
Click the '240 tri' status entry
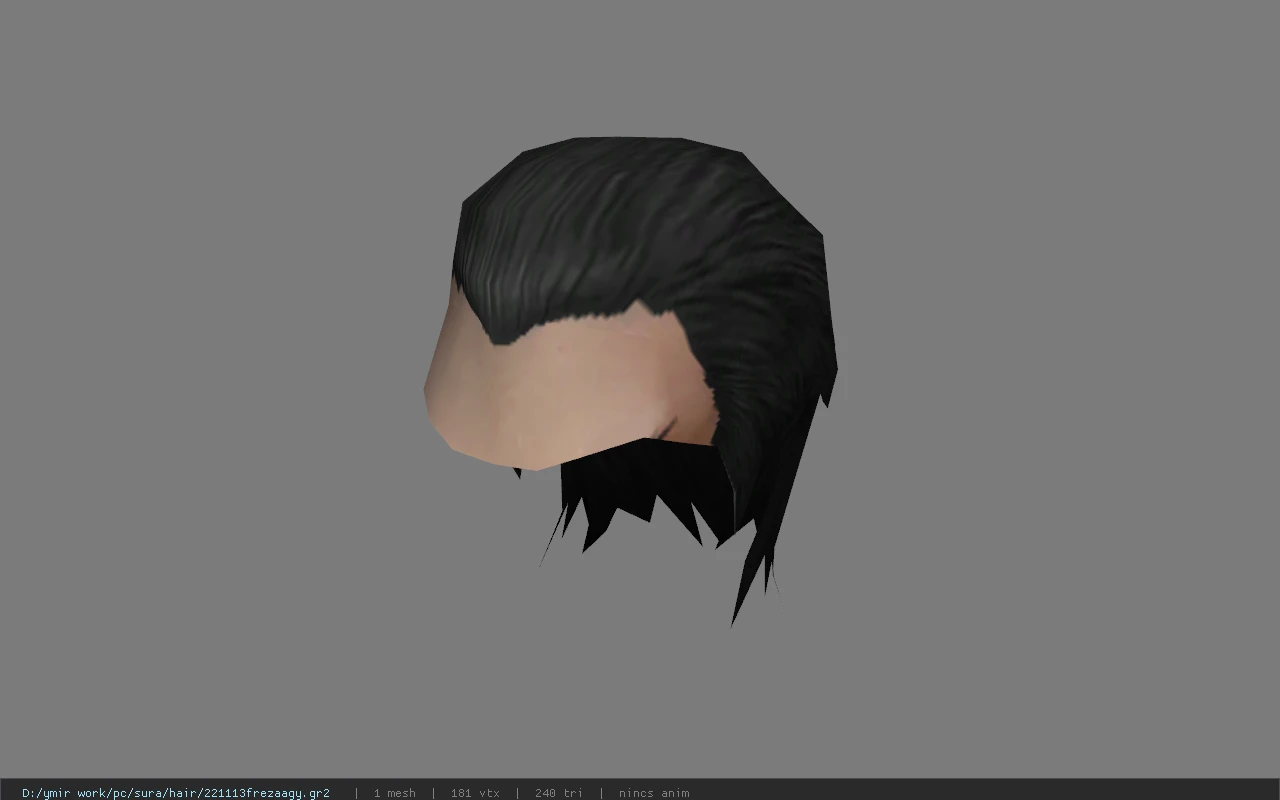pyautogui.click(x=558, y=793)
